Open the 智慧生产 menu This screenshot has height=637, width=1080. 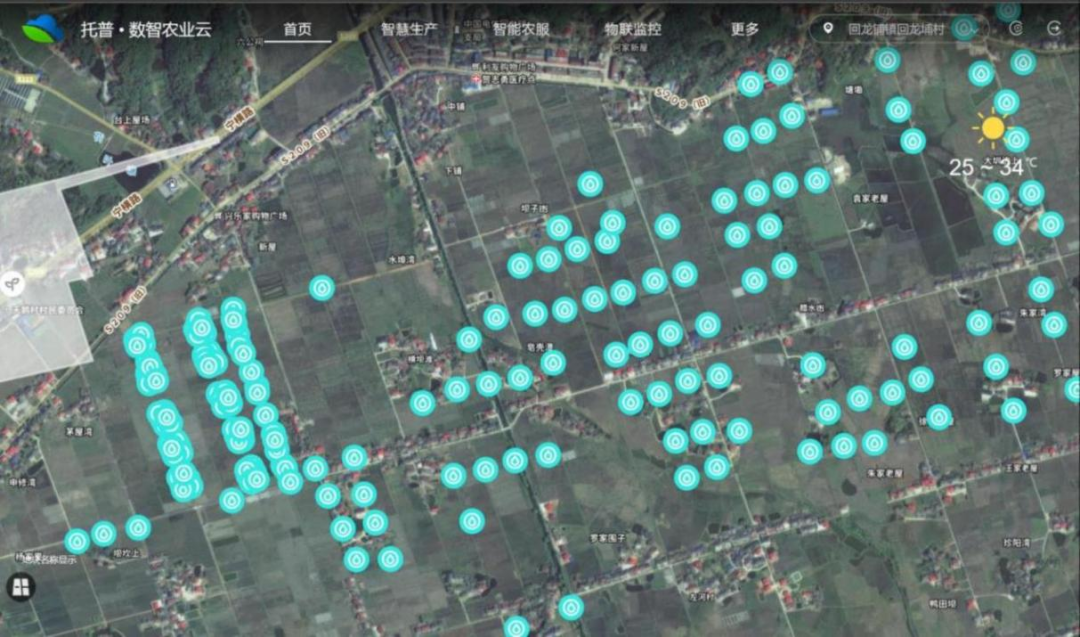409,29
